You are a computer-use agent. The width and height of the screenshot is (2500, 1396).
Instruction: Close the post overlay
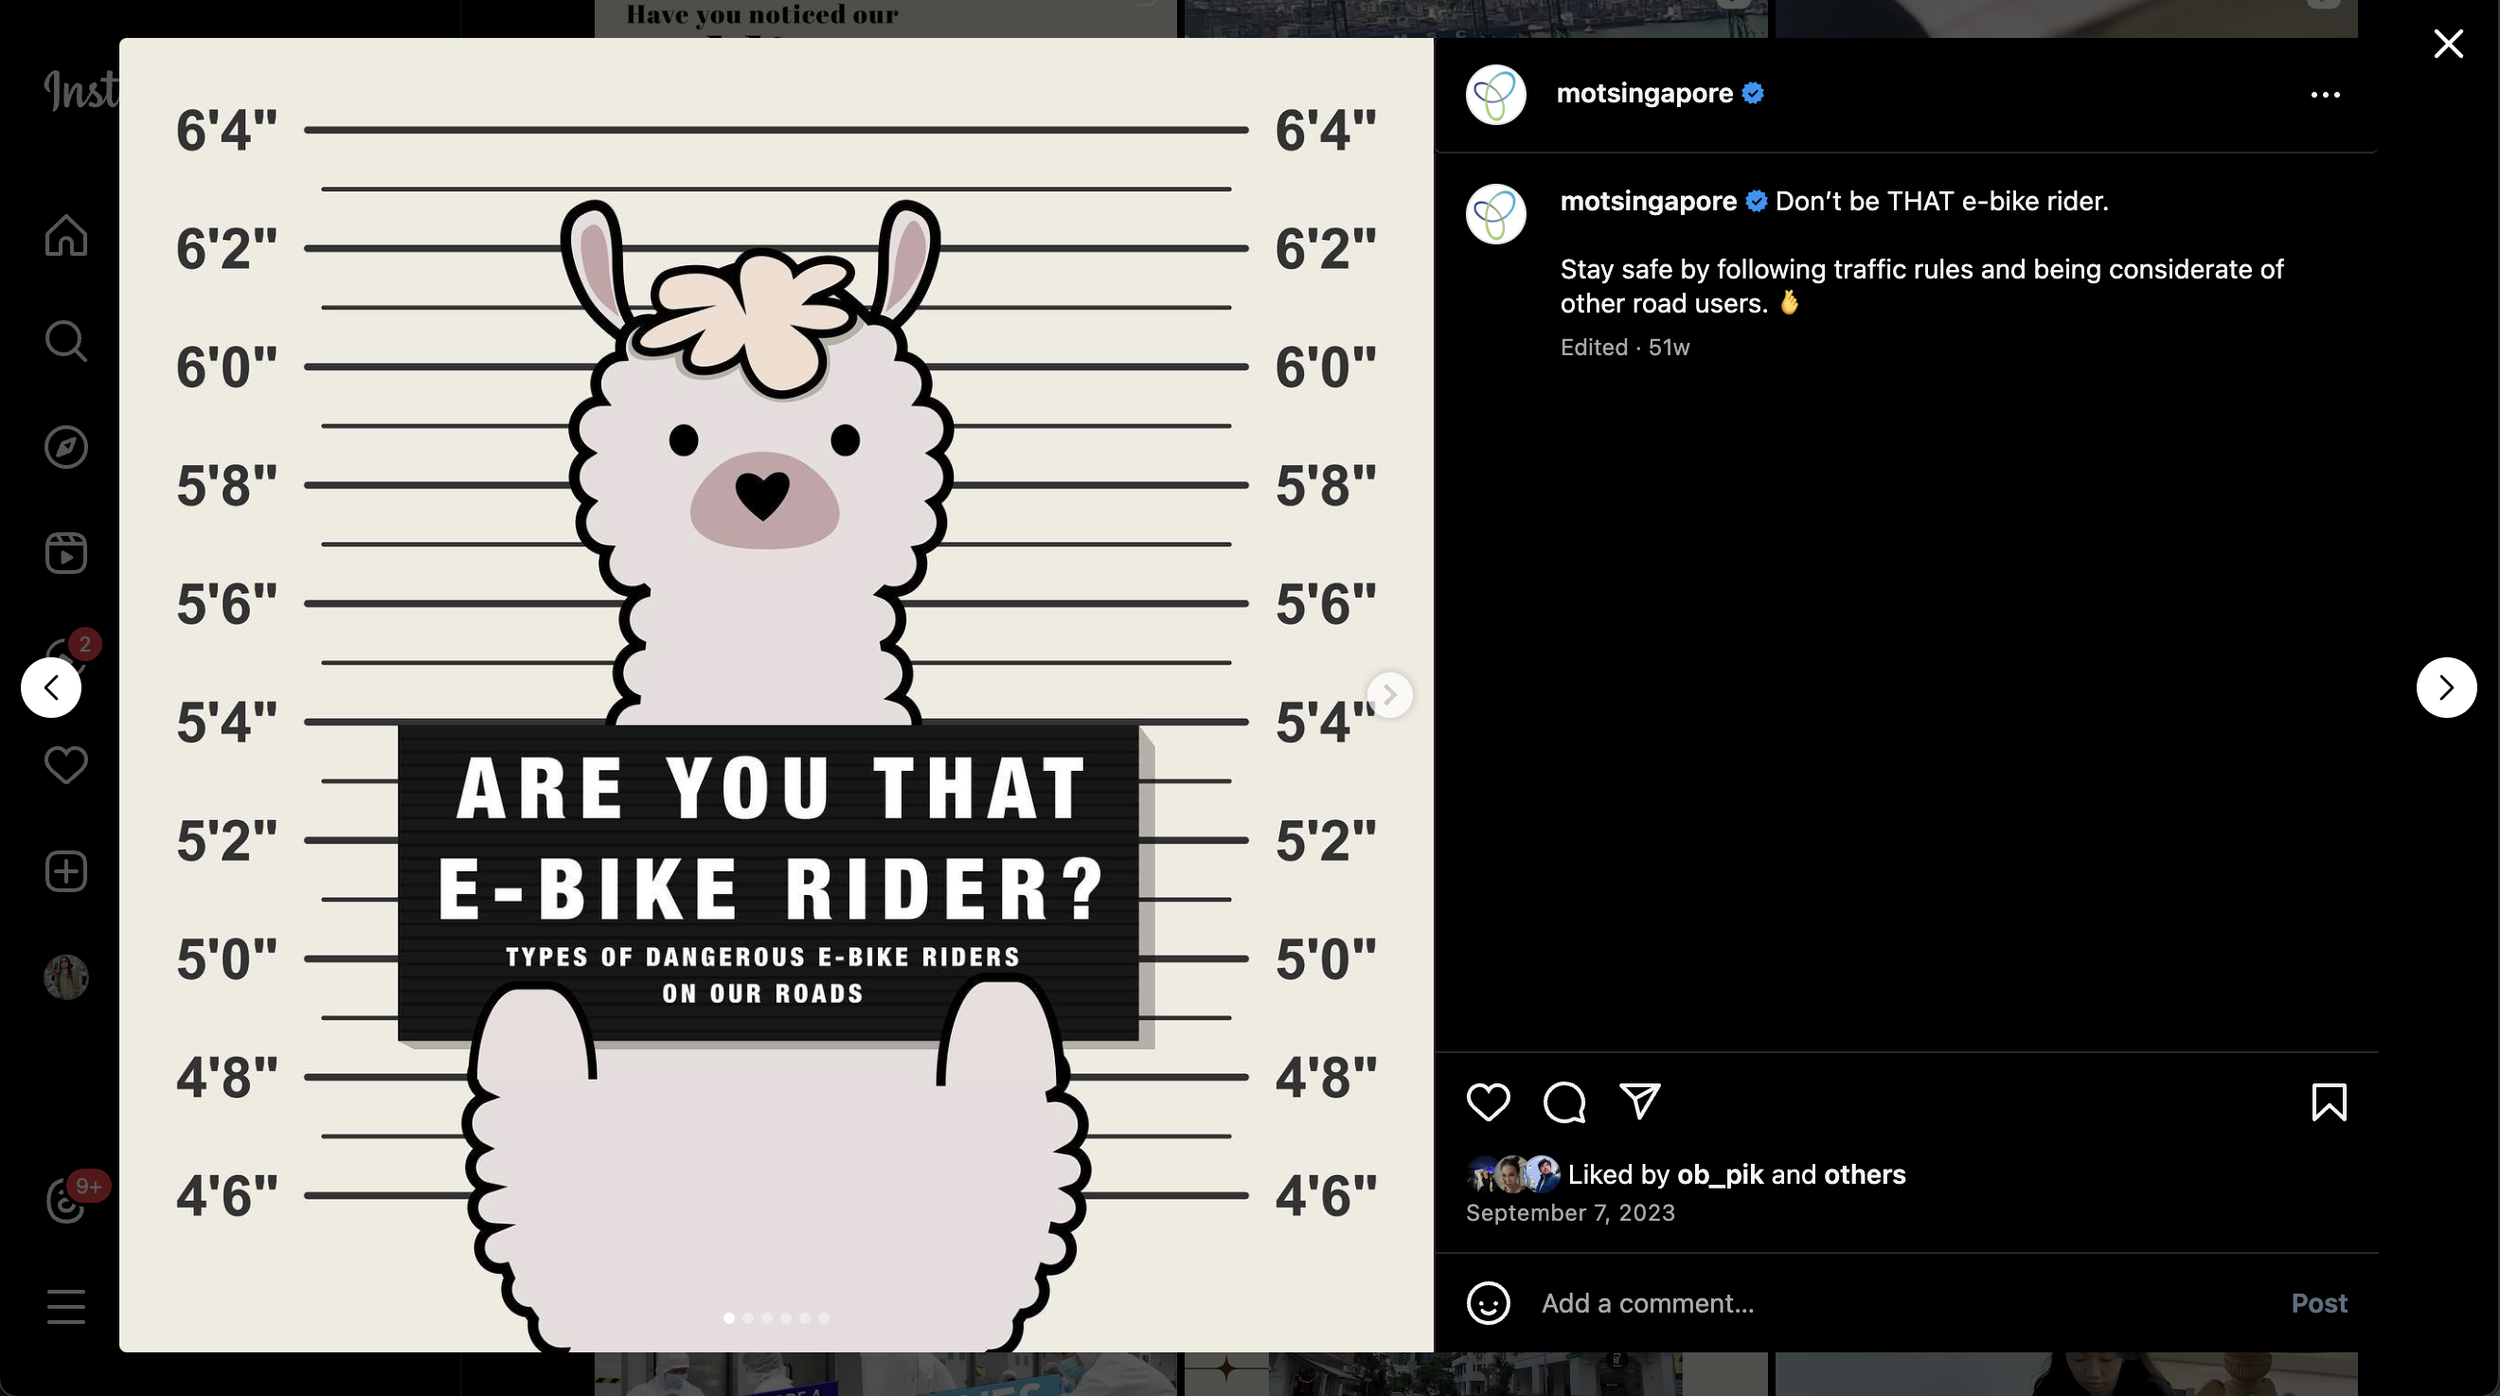click(x=2448, y=43)
